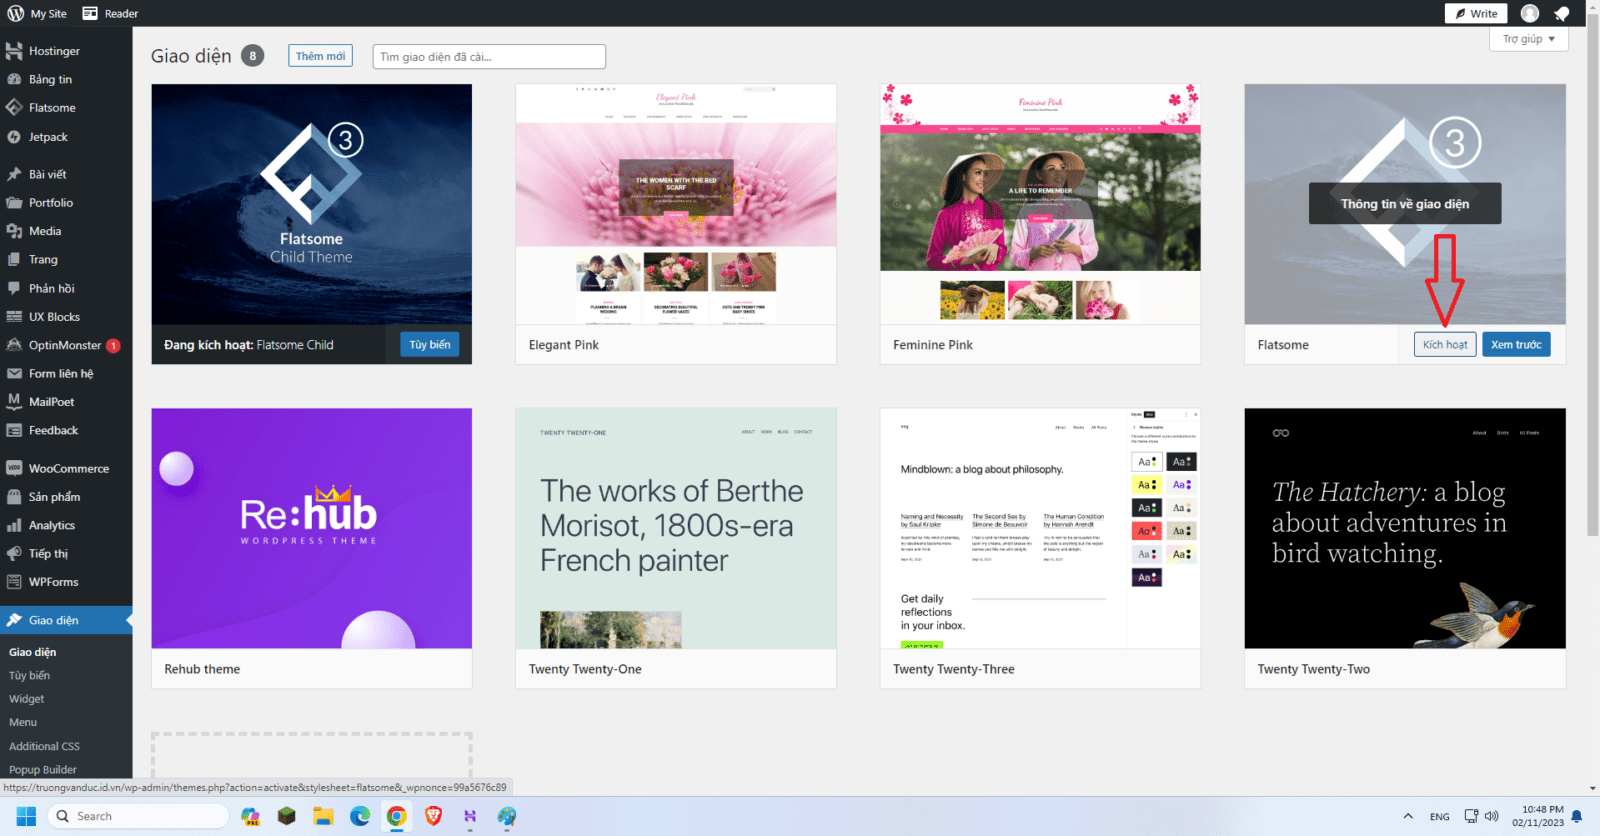The height and width of the screenshot is (836, 1600).
Task: Open Thông tin về giao diện overlay
Action: pyautogui.click(x=1405, y=203)
